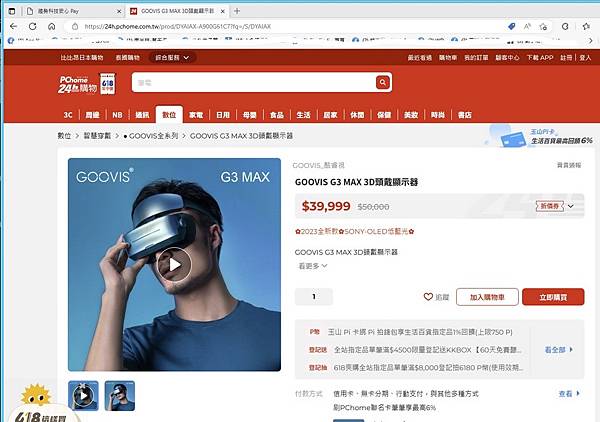Image resolution: width=600 pixels, height=422 pixels.
Task: Open the 下載 APP link
Action: click(x=540, y=58)
